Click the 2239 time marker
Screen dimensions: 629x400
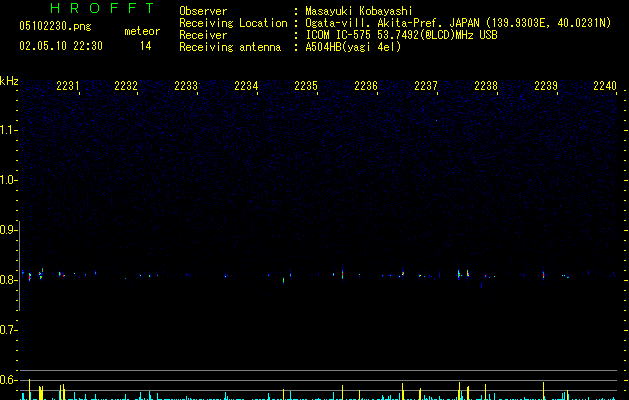point(546,86)
